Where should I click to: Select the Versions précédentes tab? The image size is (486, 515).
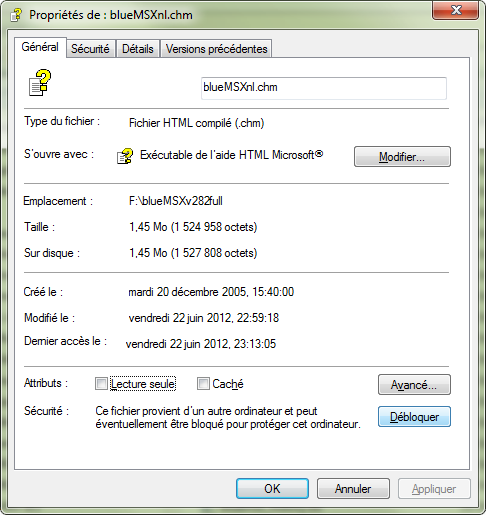coord(216,49)
